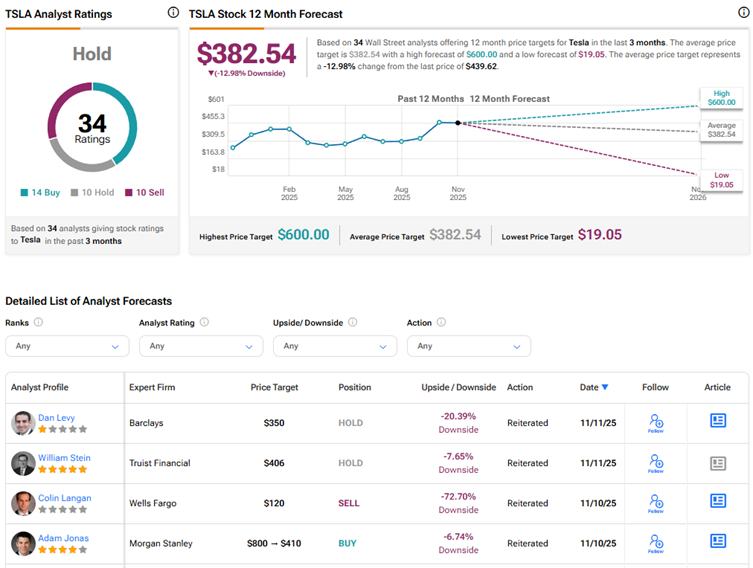Open Wells Fargo article icon
753x568 pixels.
click(x=717, y=501)
